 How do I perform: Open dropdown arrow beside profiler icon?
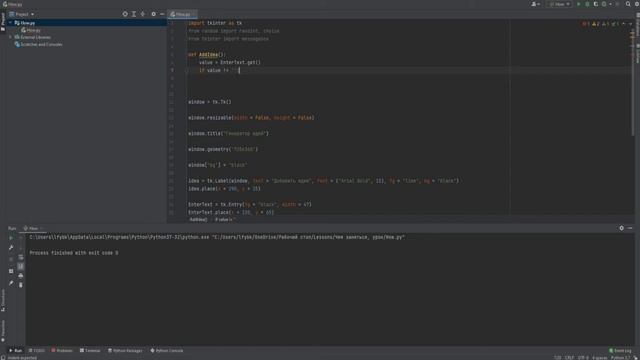(x=610, y=4)
